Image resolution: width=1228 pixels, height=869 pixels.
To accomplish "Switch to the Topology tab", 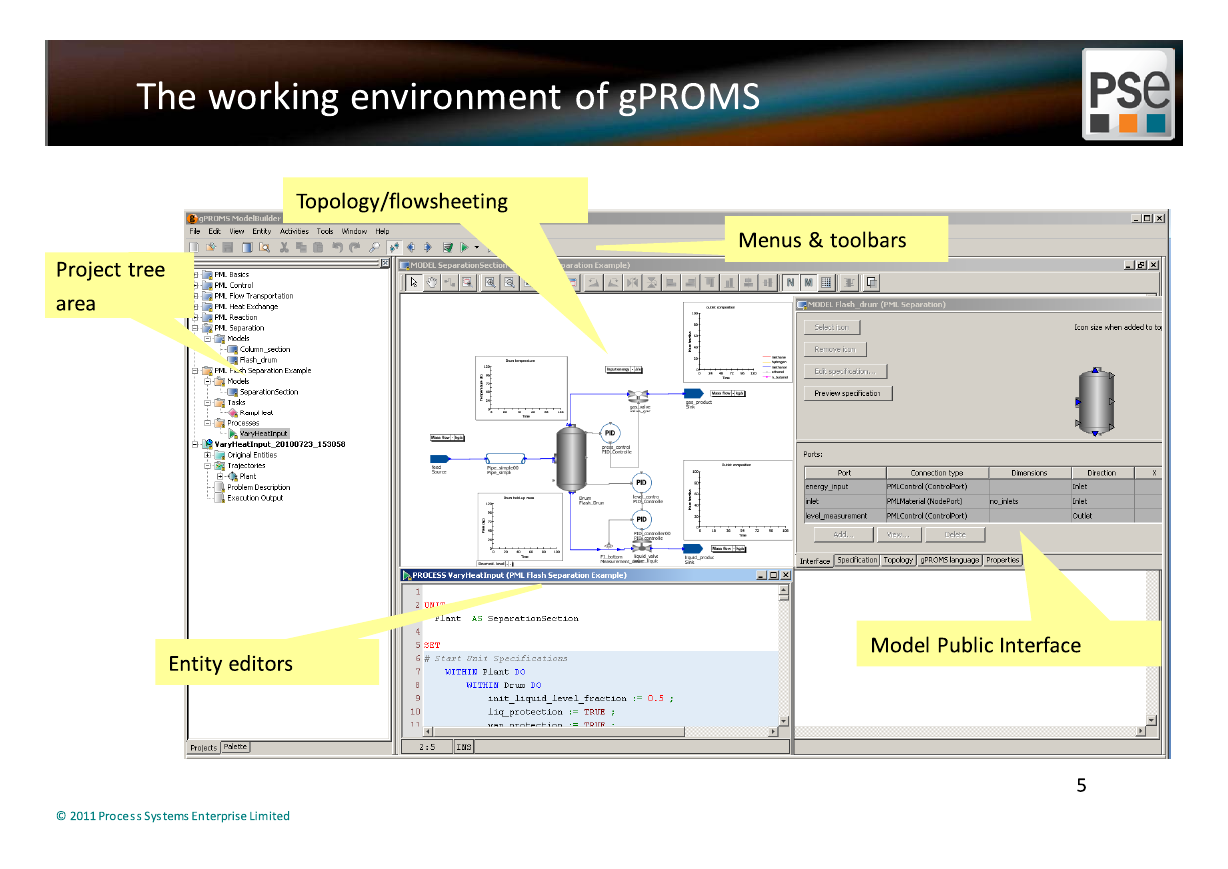I will coord(898,561).
